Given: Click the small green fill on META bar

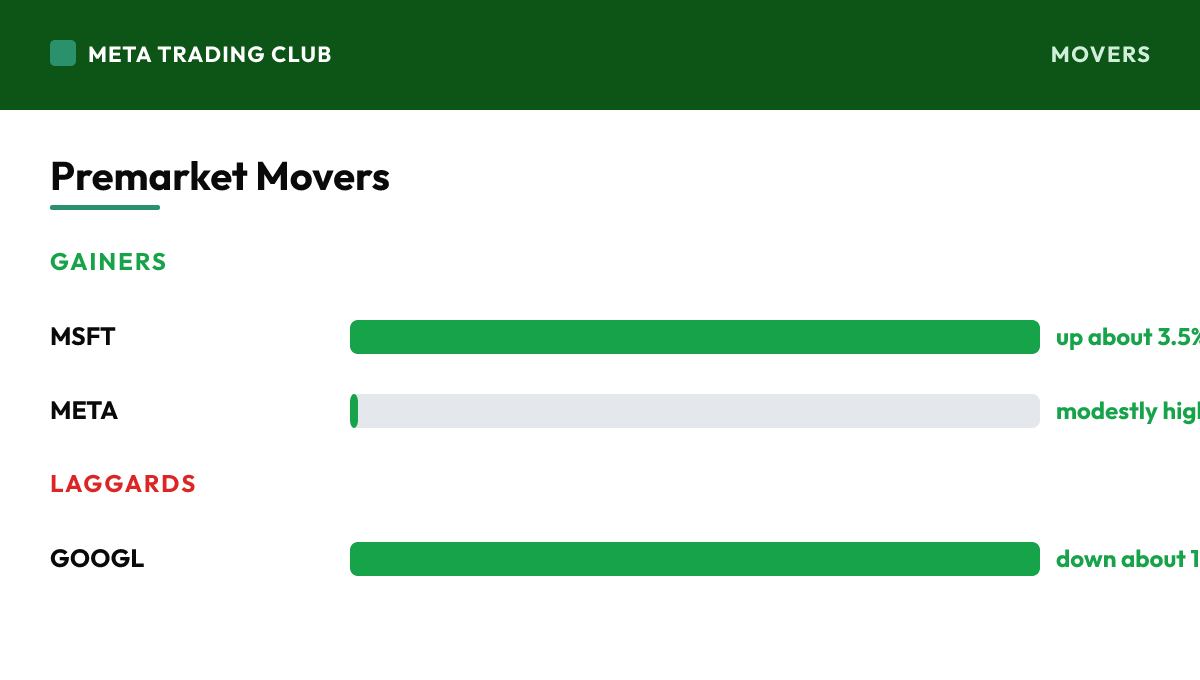Looking at the screenshot, I should 354,411.
